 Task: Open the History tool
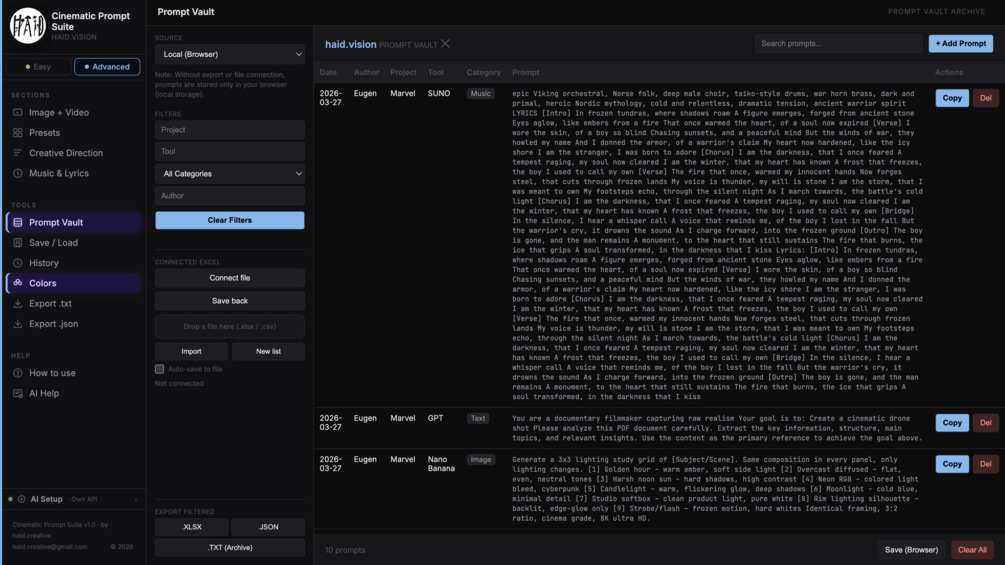74,263
